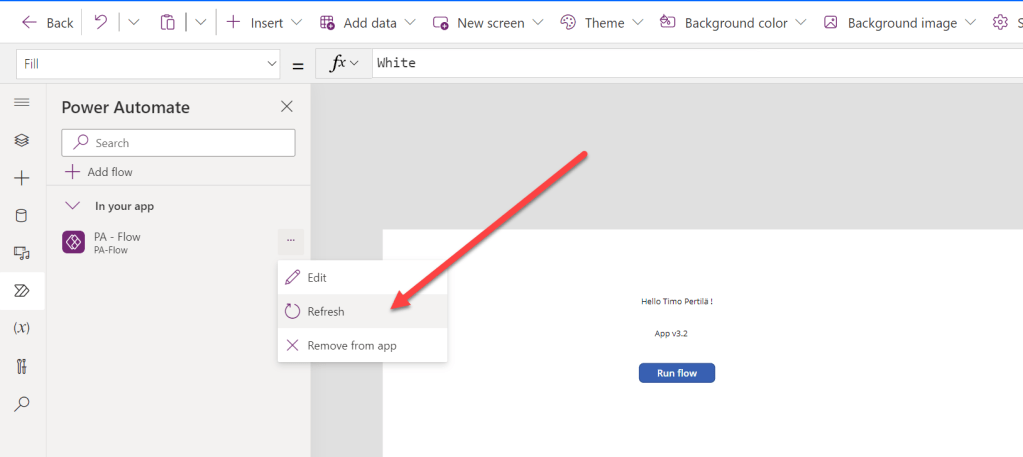This screenshot has height=457, width=1023.
Task: Click the Undo arrow icon
Action: 101,22
